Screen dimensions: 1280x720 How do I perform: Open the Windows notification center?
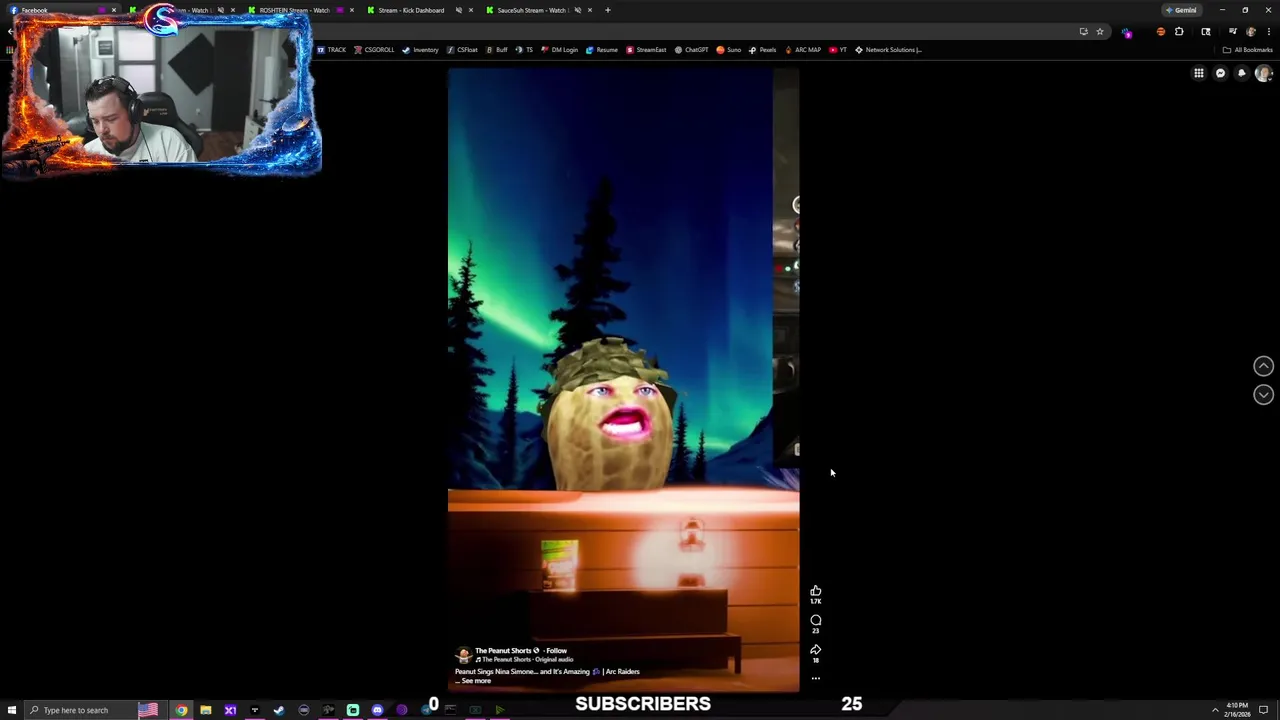pos(1263,710)
